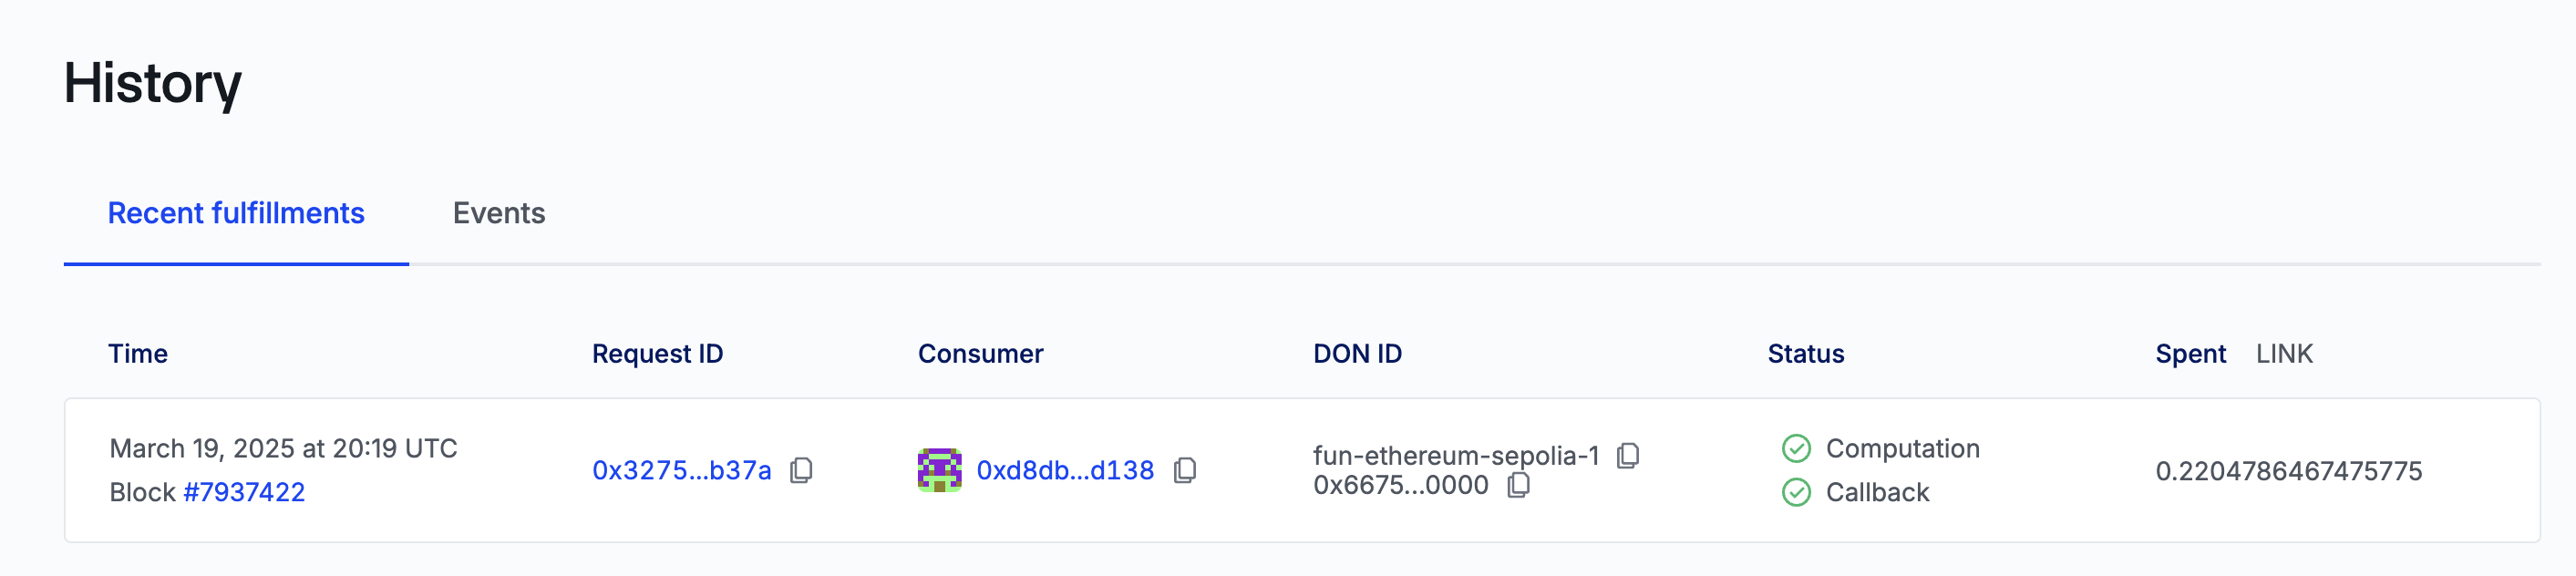Open consumer address 0xd8db...d138

[x=1065, y=470]
